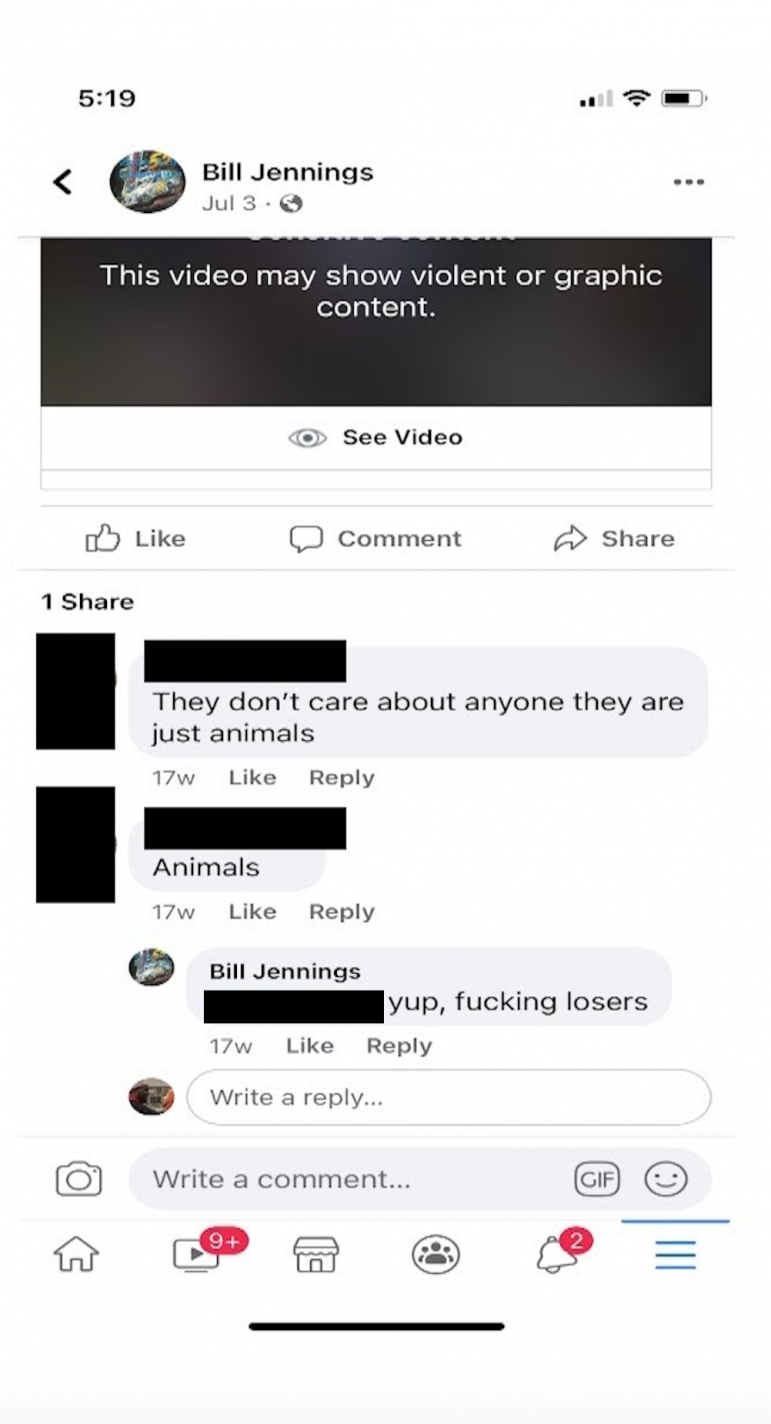Image resolution: width=771 pixels, height=1424 pixels.
Task: Open the 1 Share list
Action: [x=87, y=601]
